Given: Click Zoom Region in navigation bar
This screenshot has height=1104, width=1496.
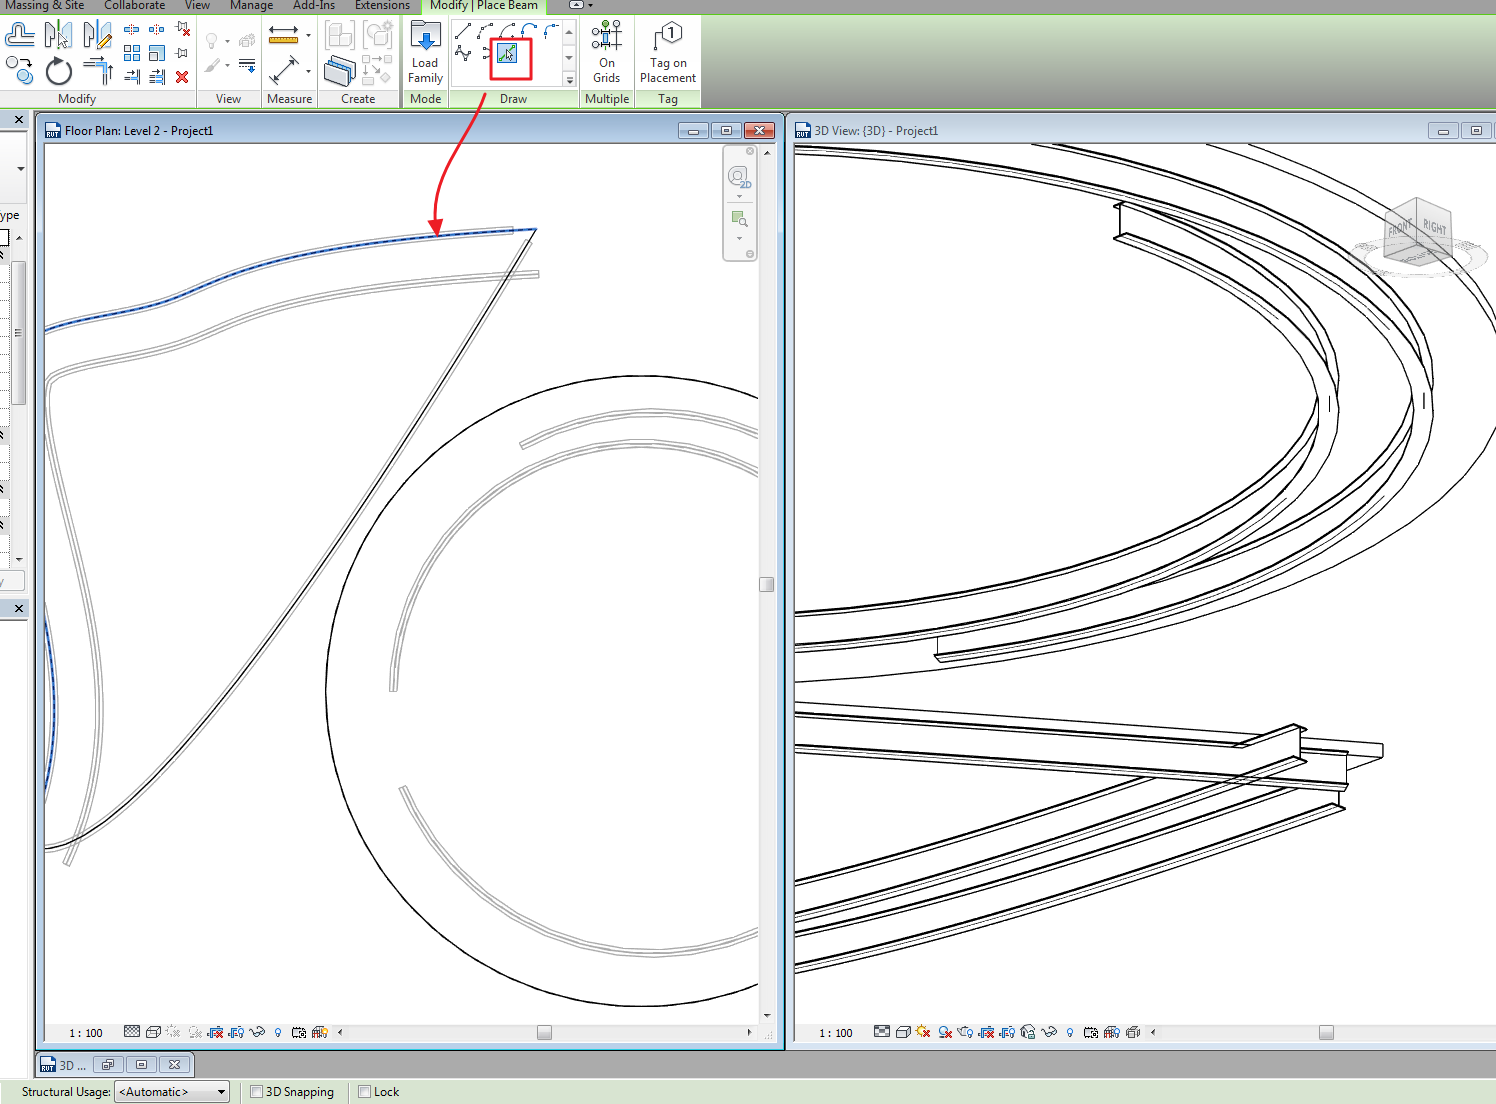Looking at the screenshot, I should click(x=739, y=219).
